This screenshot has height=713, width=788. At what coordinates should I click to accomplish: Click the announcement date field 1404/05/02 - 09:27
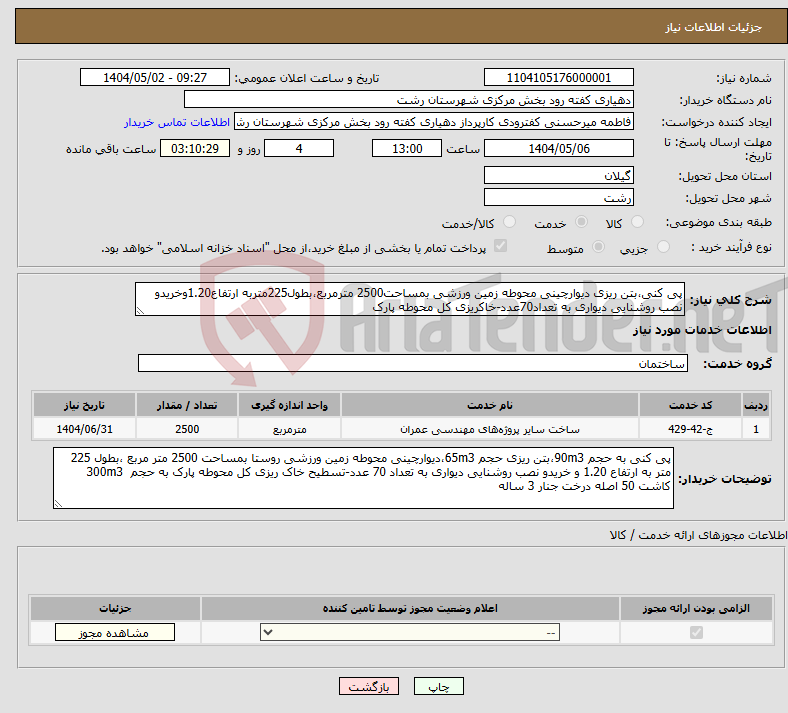coord(155,78)
